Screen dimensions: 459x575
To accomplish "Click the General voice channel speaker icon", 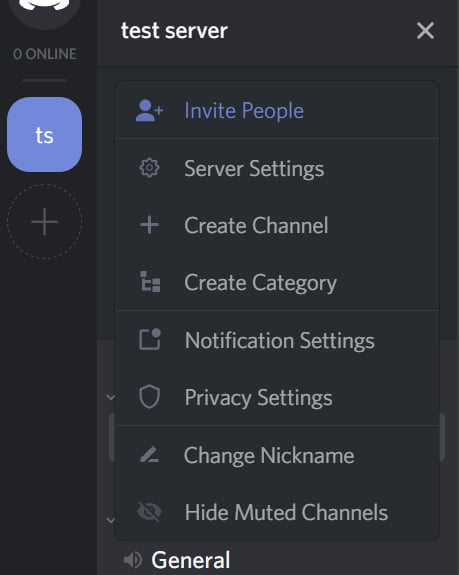I will click(132, 560).
